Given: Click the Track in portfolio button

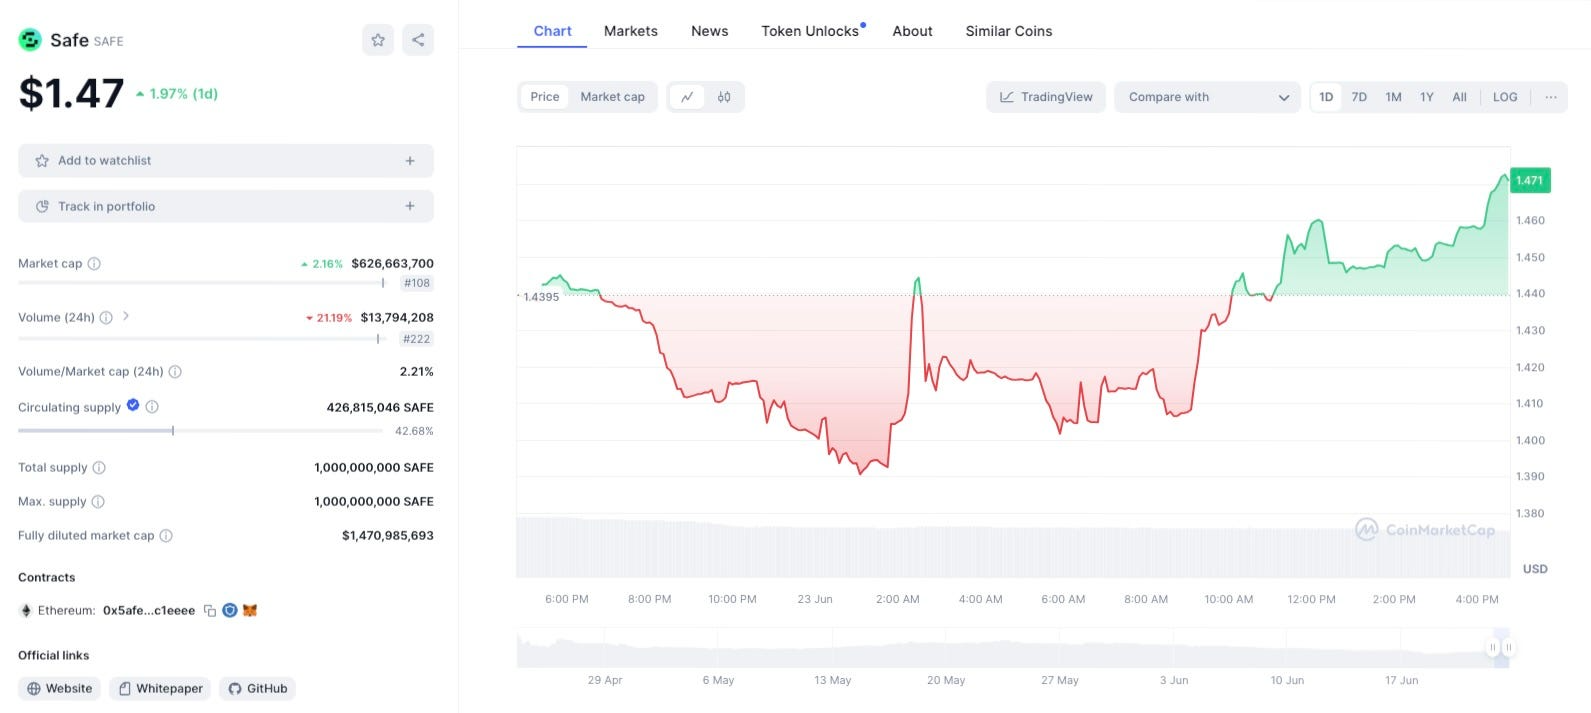Looking at the screenshot, I should pyautogui.click(x=226, y=206).
